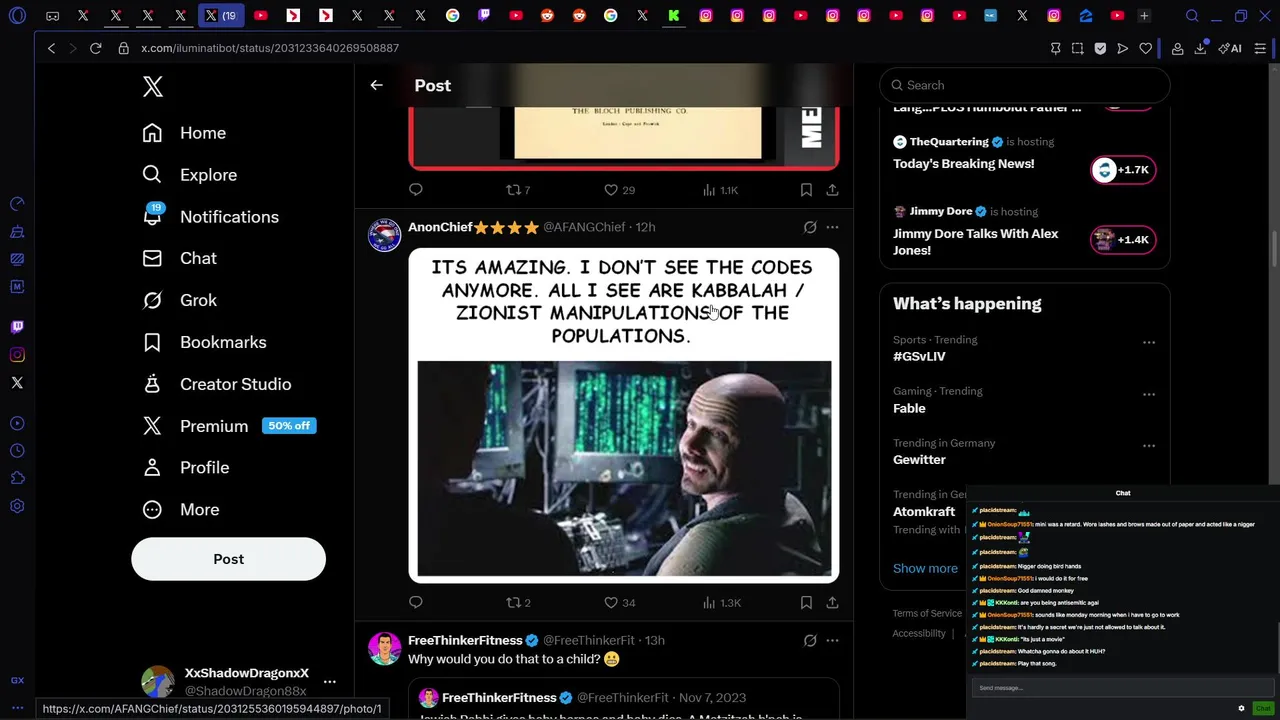Click the back arrow beside Post heading
This screenshot has height=720, width=1280.
[376, 85]
